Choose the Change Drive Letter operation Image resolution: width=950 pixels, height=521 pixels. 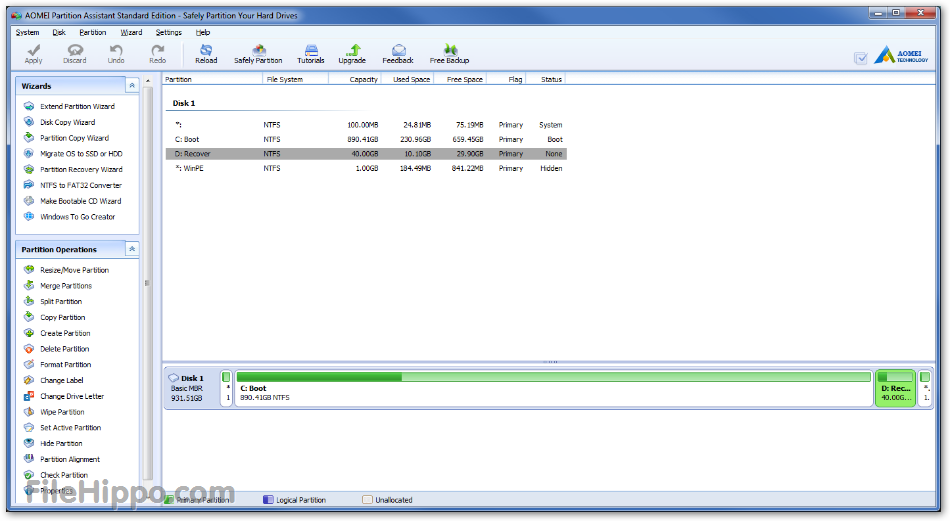click(71, 396)
